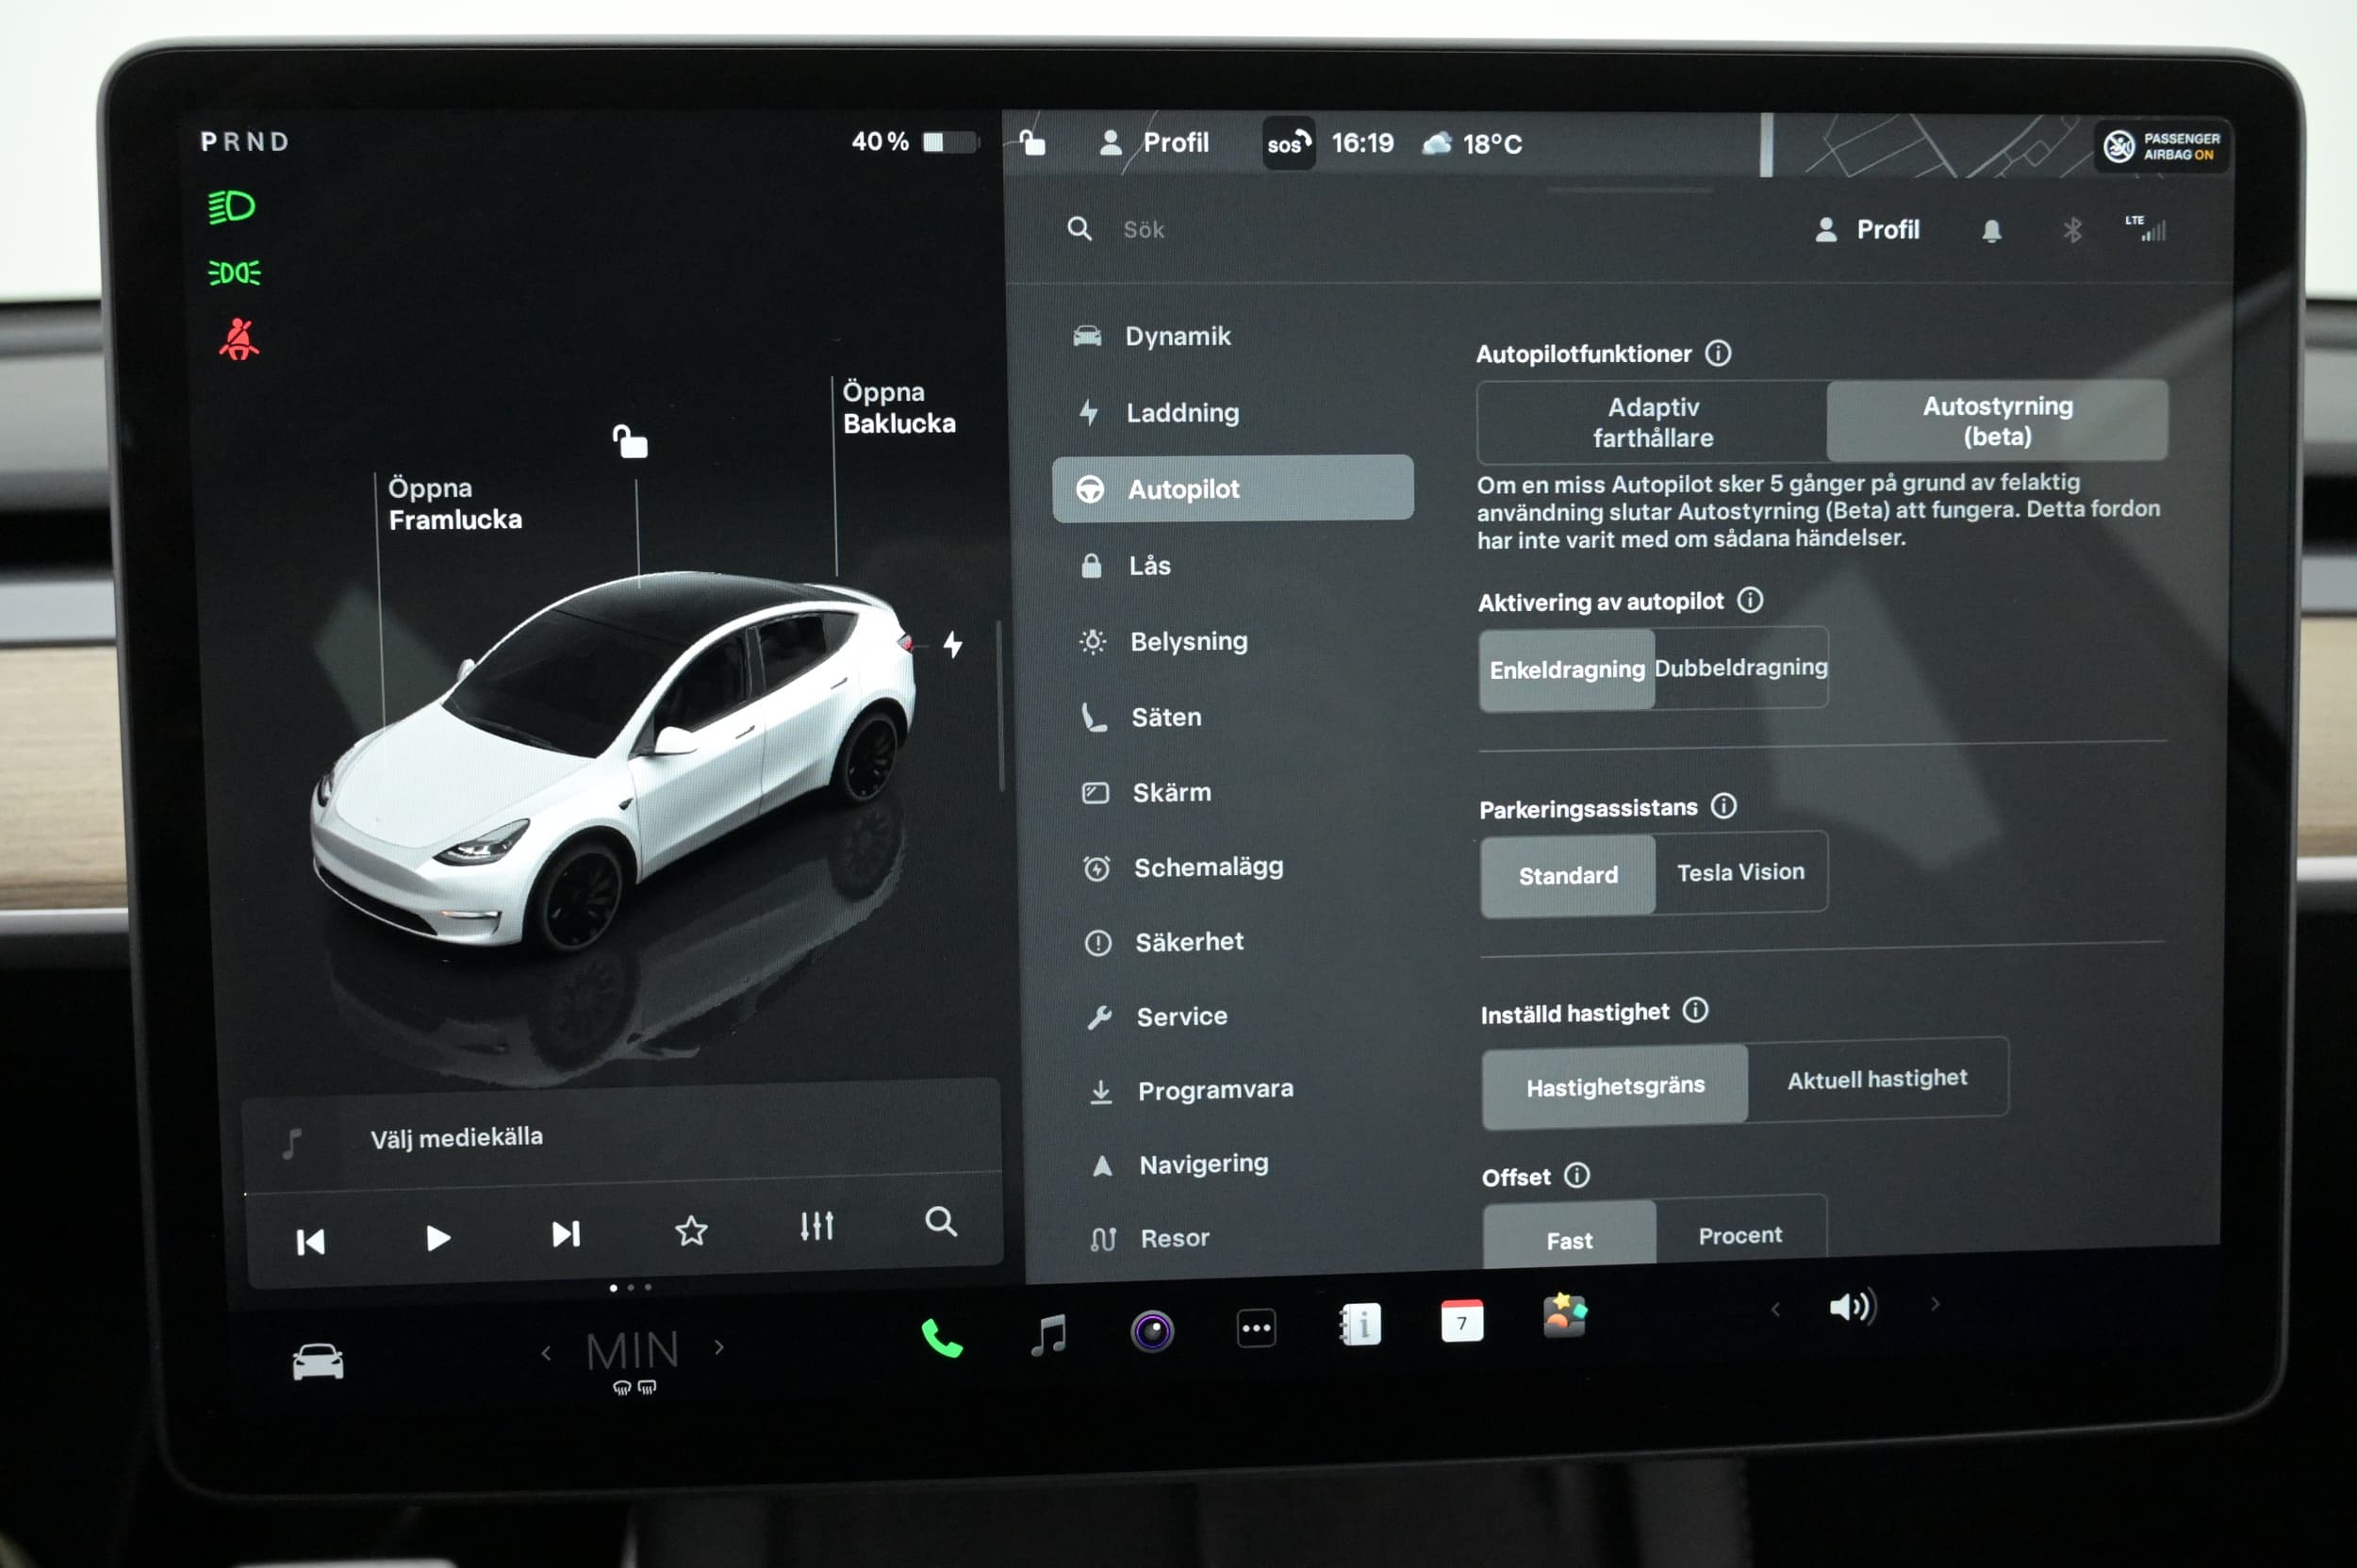This screenshot has height=1568, width=2357.
Task: Show info for Offset
Action: click(1577, 1175)
